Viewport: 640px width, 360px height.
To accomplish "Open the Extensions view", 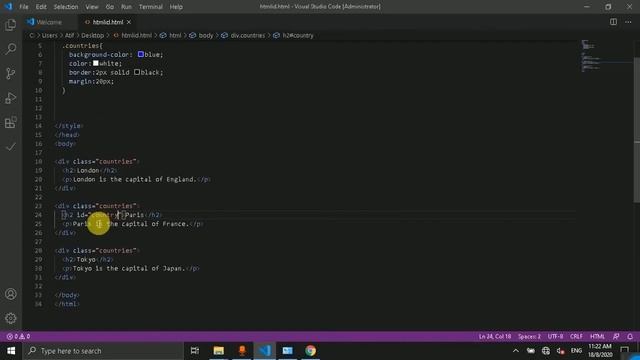I will [11, 122].
